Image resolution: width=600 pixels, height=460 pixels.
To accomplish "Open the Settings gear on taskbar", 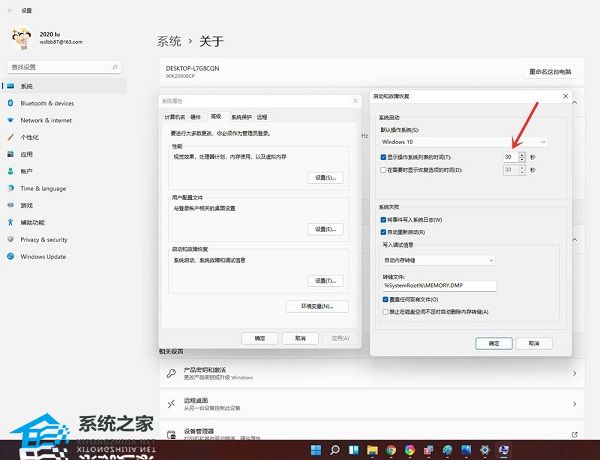I will click(485, 450).
